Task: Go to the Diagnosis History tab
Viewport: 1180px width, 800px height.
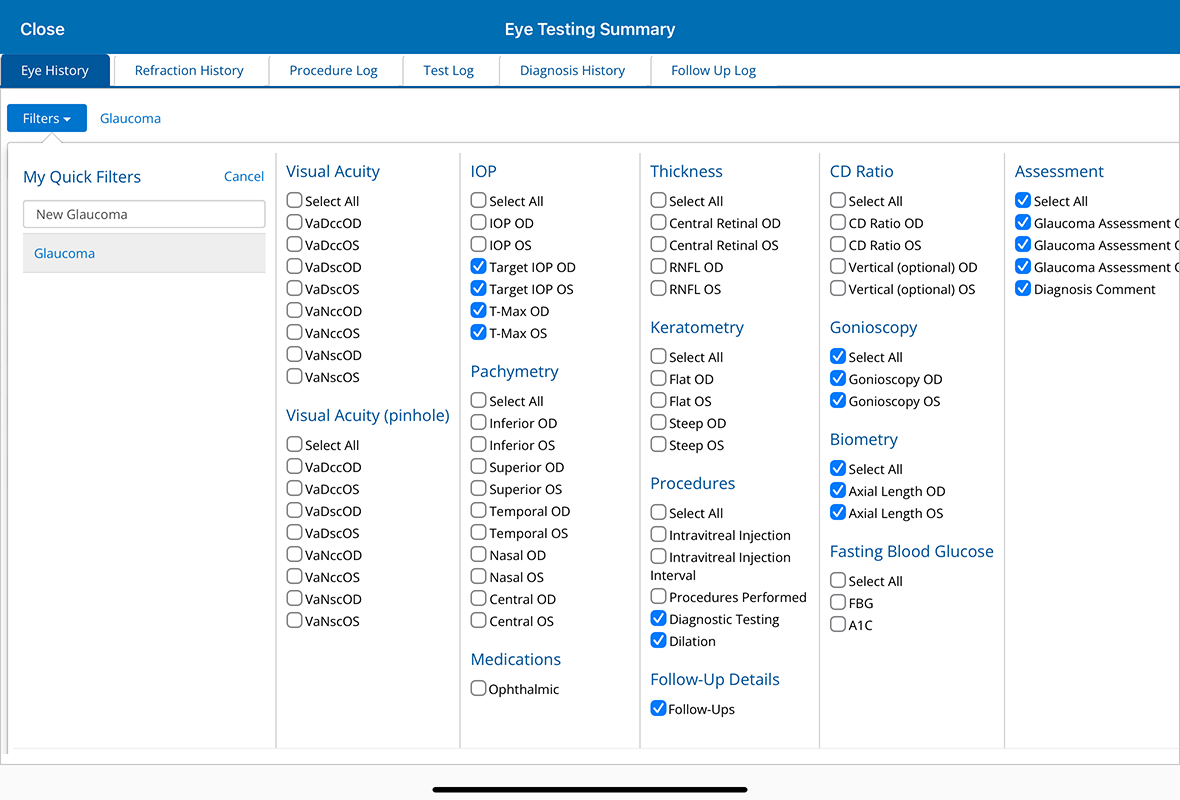Action: [x=572, y=70]
